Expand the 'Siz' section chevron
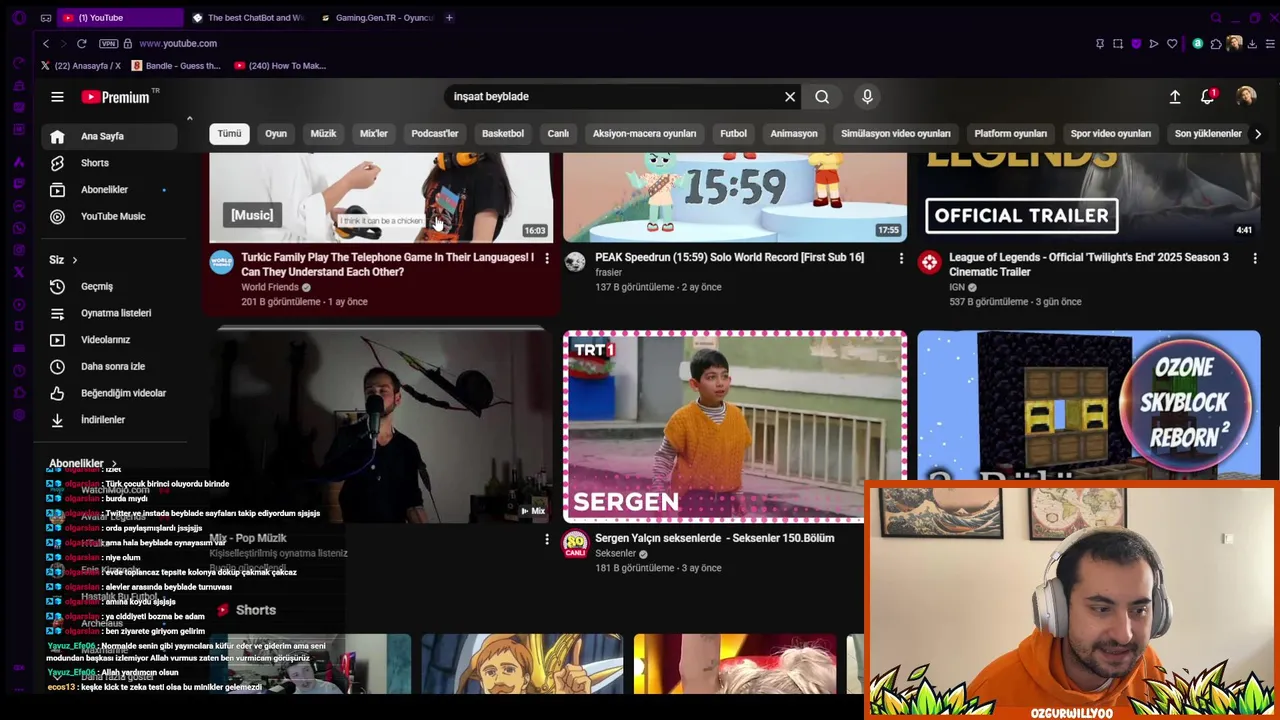Viewport: 1280px width, 720px height. click(x=74, y=260)
